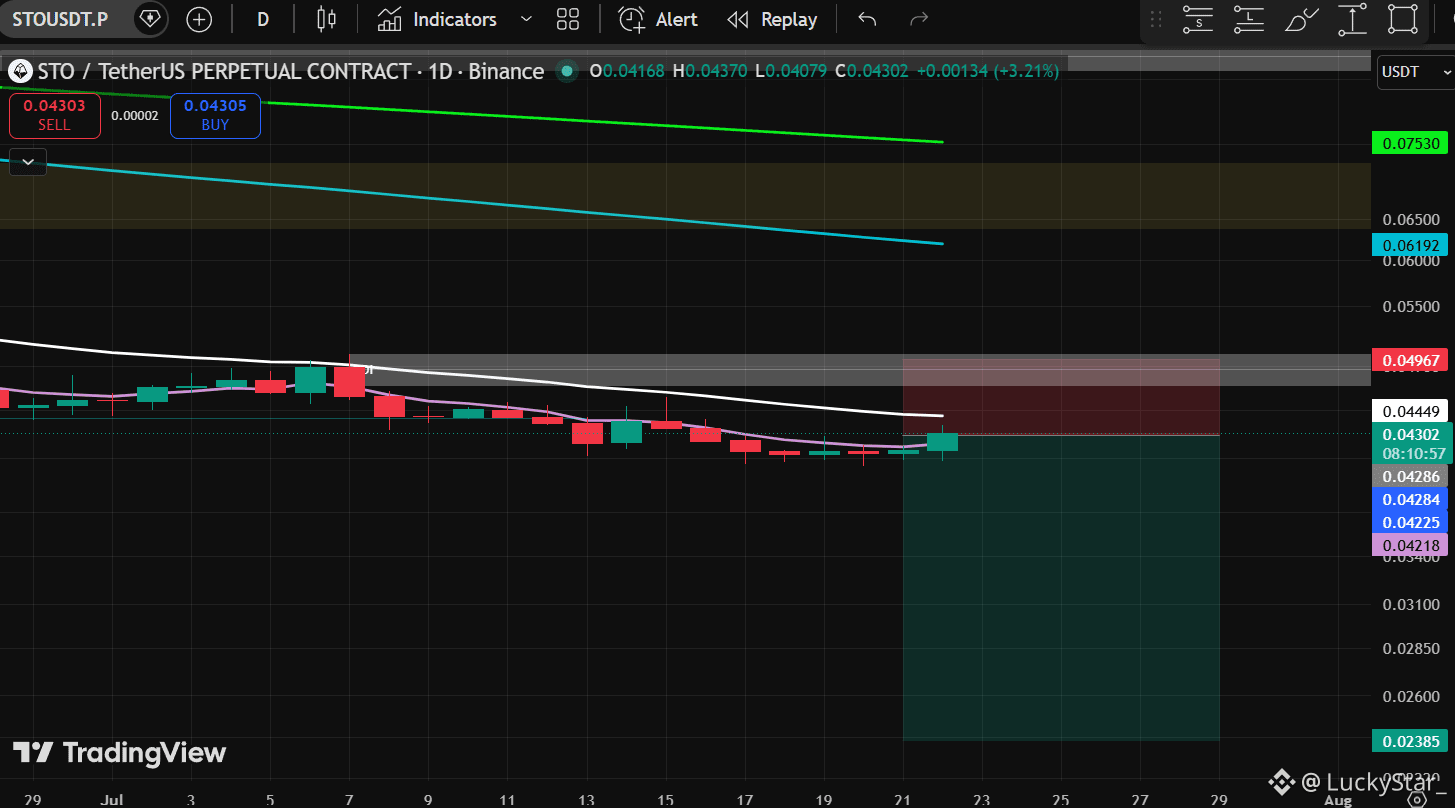Open the Indicators dialog

(438, 19)
